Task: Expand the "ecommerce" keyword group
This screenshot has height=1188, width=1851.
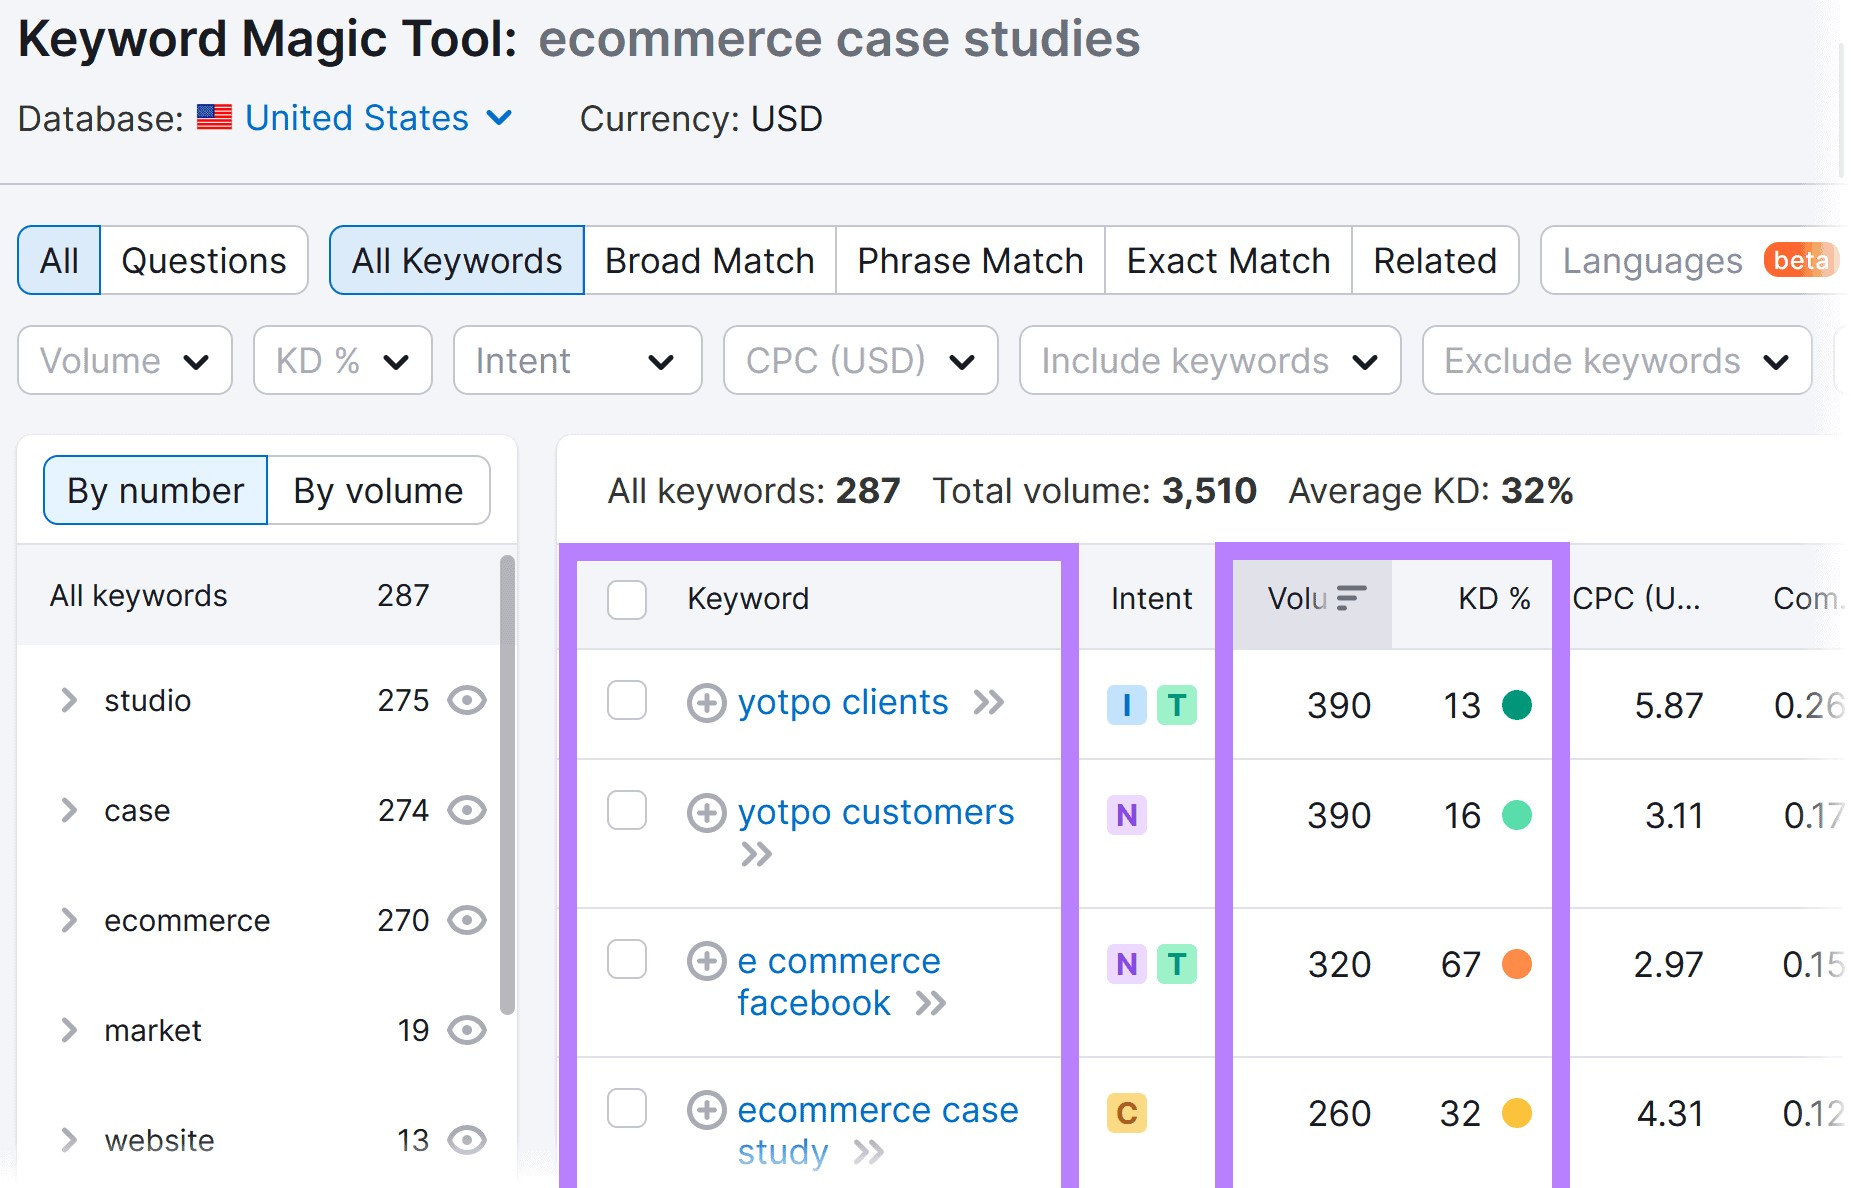Action: 69,921
